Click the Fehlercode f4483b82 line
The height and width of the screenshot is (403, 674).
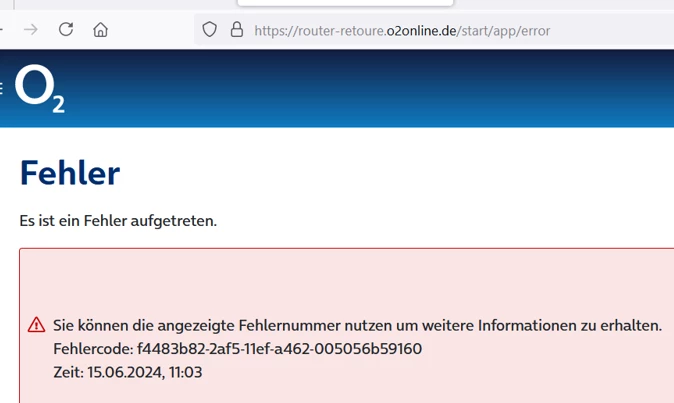click(237, 349)
